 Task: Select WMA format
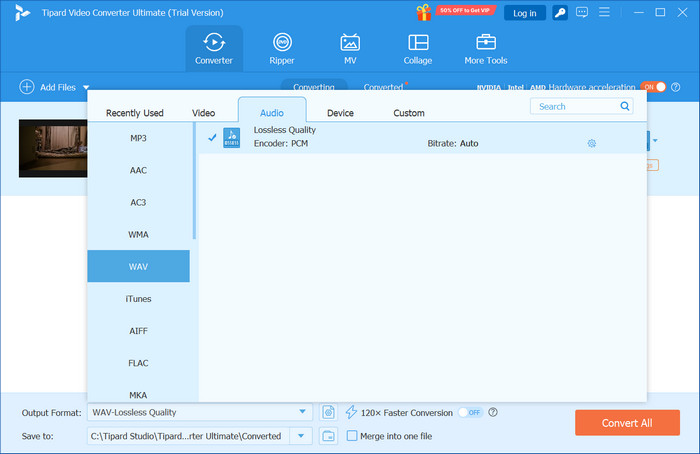click(138, 234)
